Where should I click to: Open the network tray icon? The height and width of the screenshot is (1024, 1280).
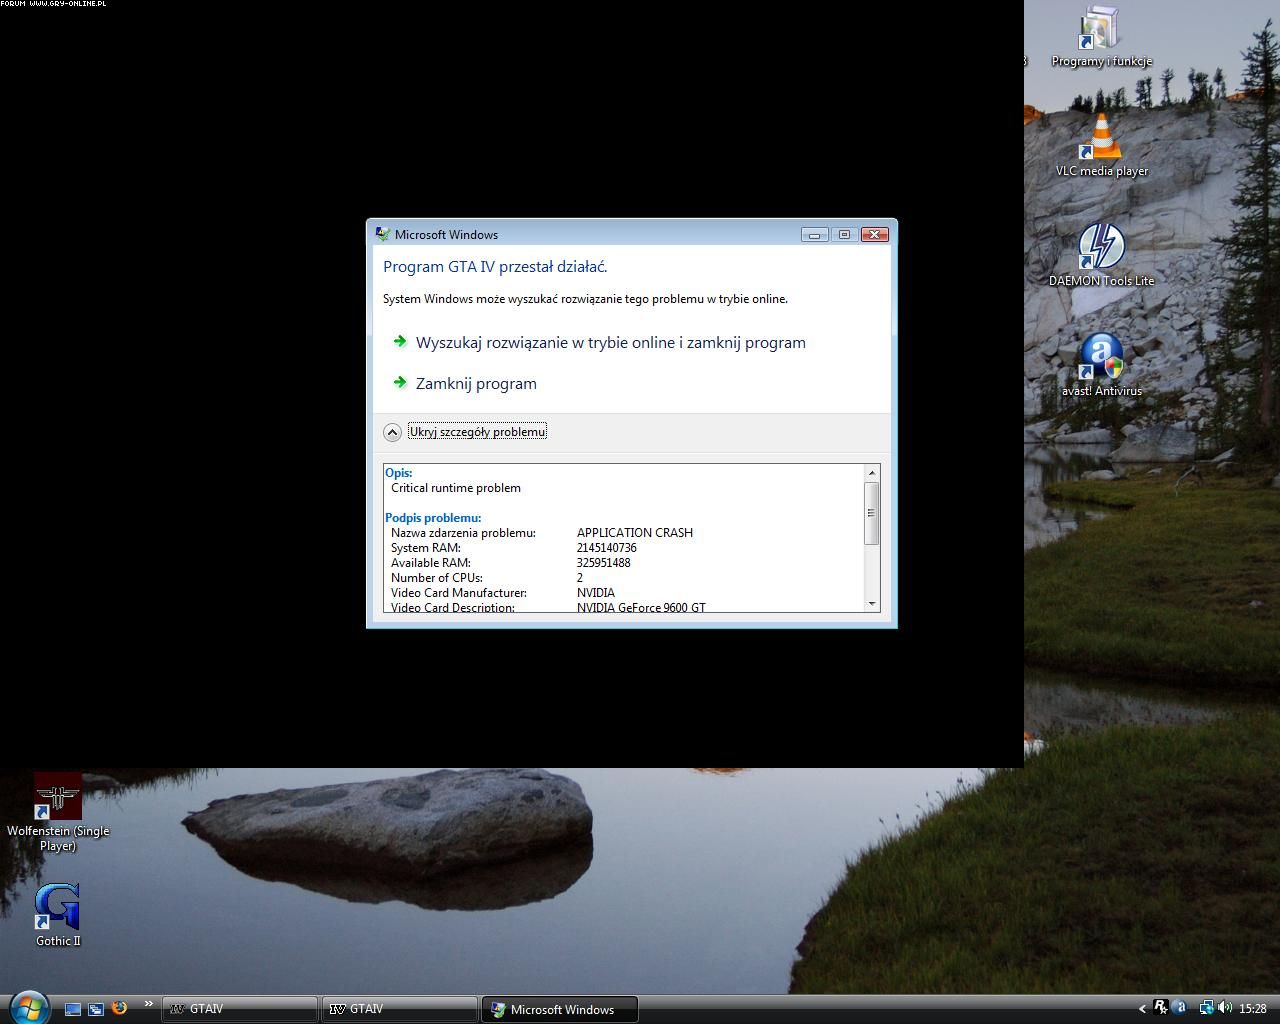(1206, 1008)
